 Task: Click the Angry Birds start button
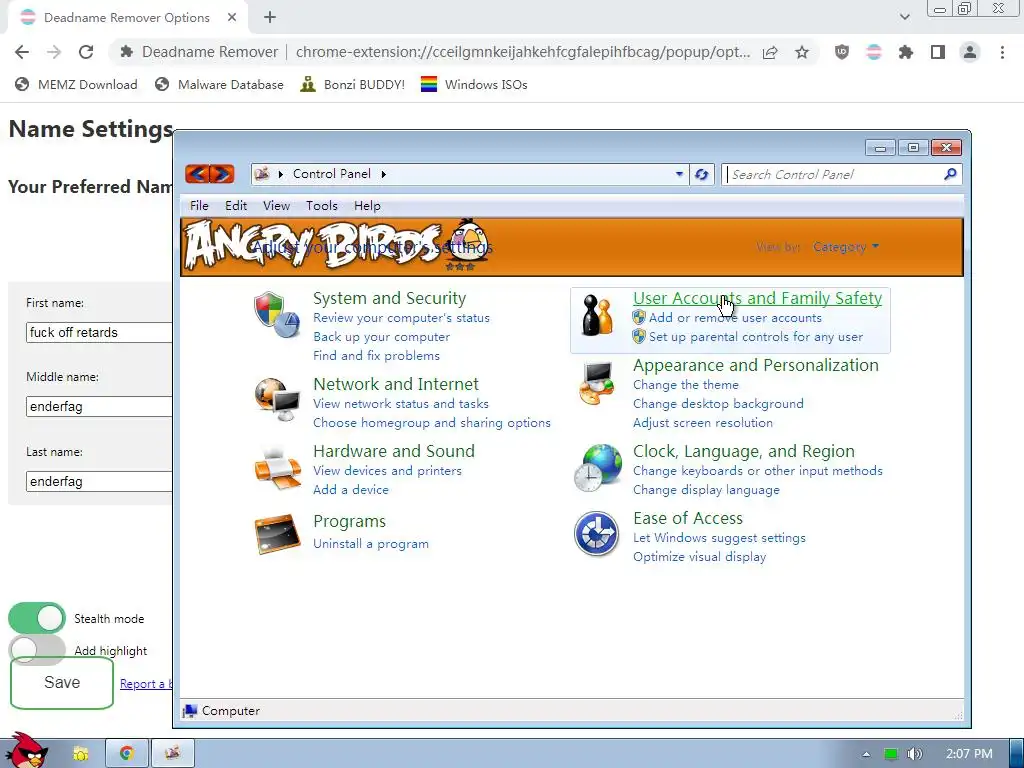click(25, 751)
